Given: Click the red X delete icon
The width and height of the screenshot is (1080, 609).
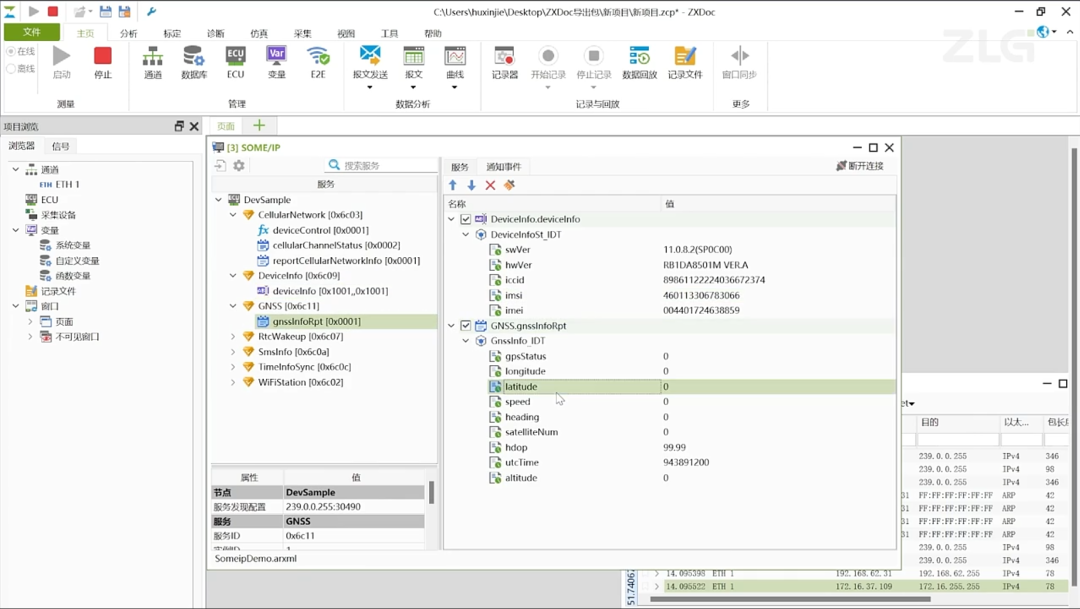Looking at the screenshot, I should coord(490,185).
